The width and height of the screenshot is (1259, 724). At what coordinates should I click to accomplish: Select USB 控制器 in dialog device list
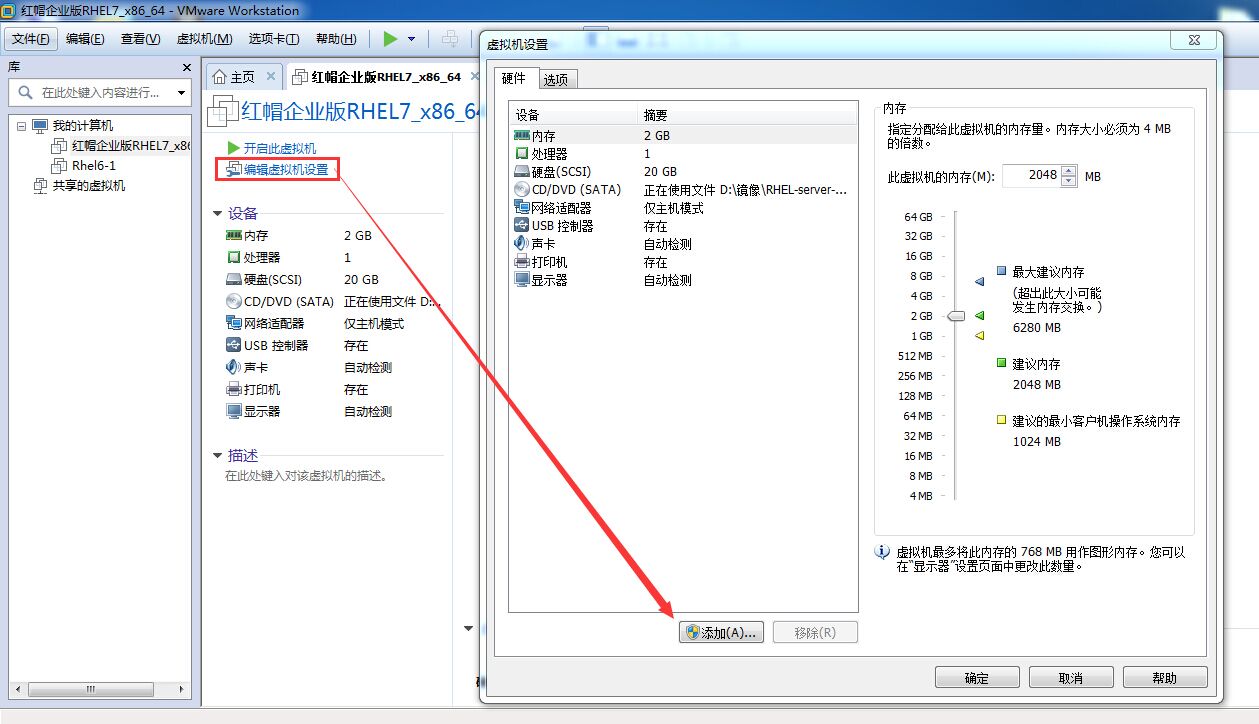[562, 226]
